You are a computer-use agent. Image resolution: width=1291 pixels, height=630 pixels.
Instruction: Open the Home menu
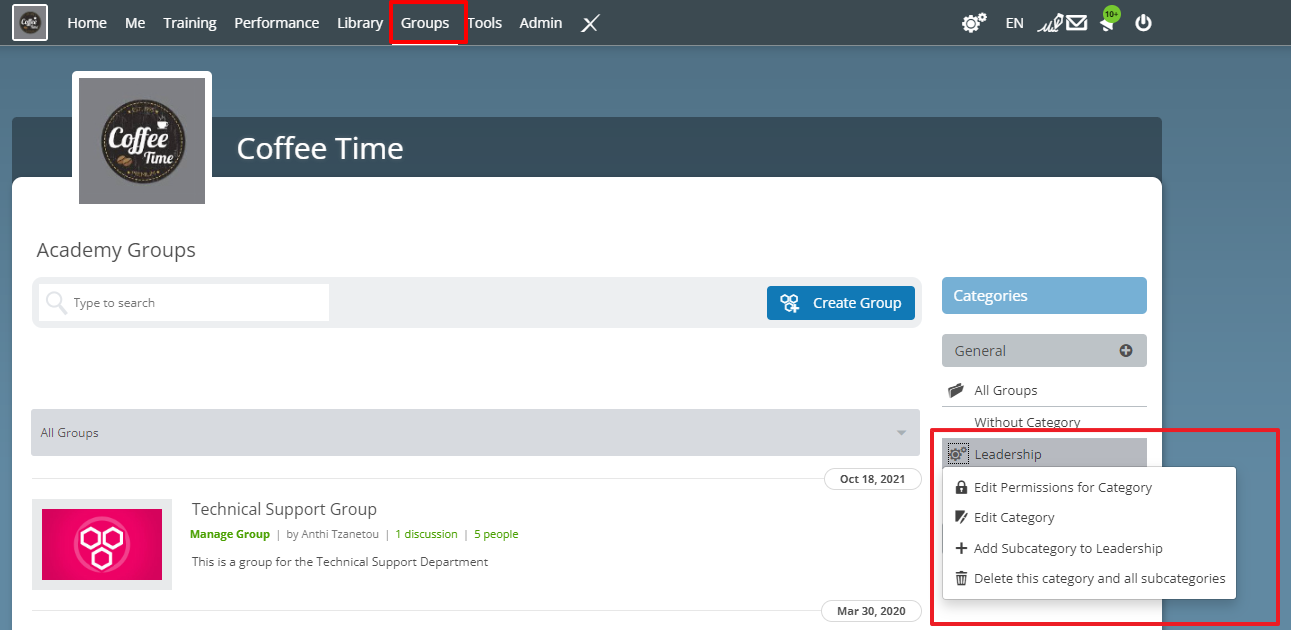point(87,23)
